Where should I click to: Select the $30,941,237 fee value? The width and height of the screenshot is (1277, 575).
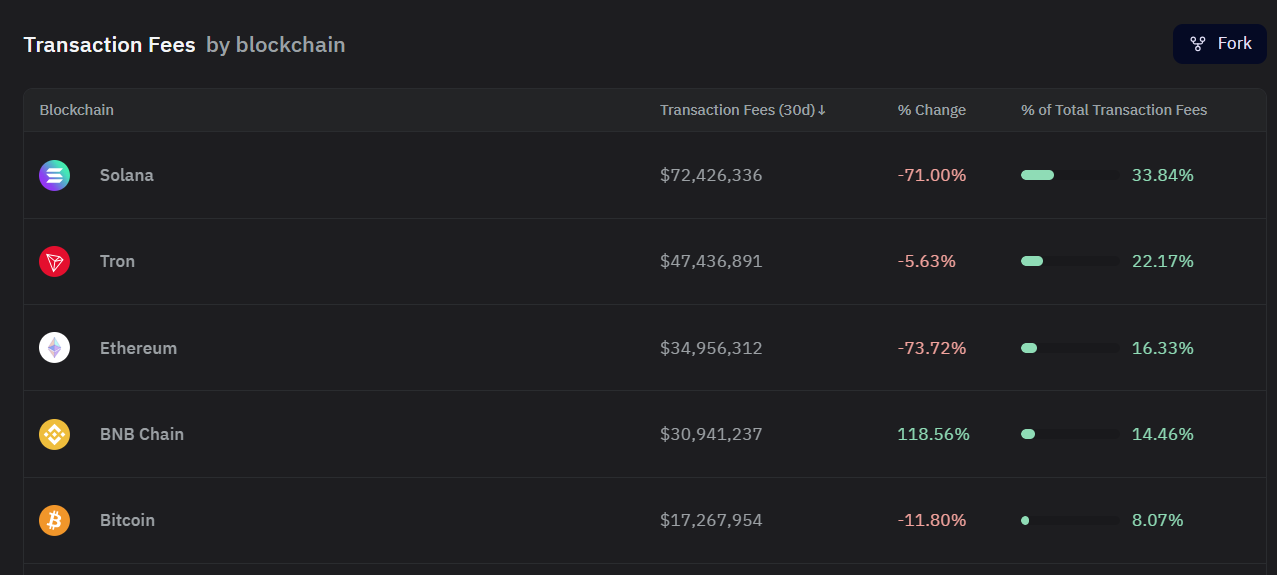[x=711, y=434]
